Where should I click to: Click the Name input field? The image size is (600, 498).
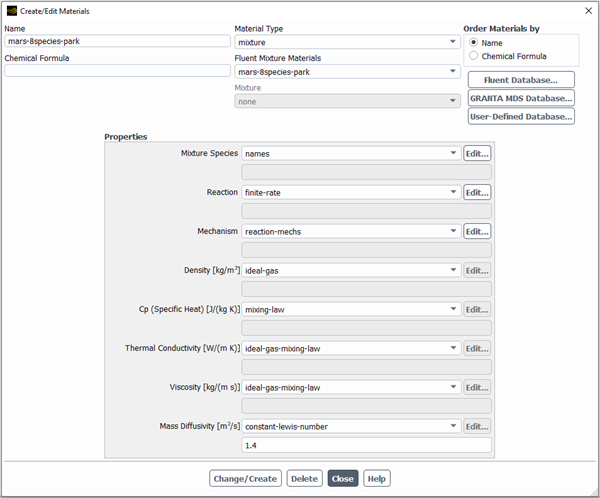117,41
